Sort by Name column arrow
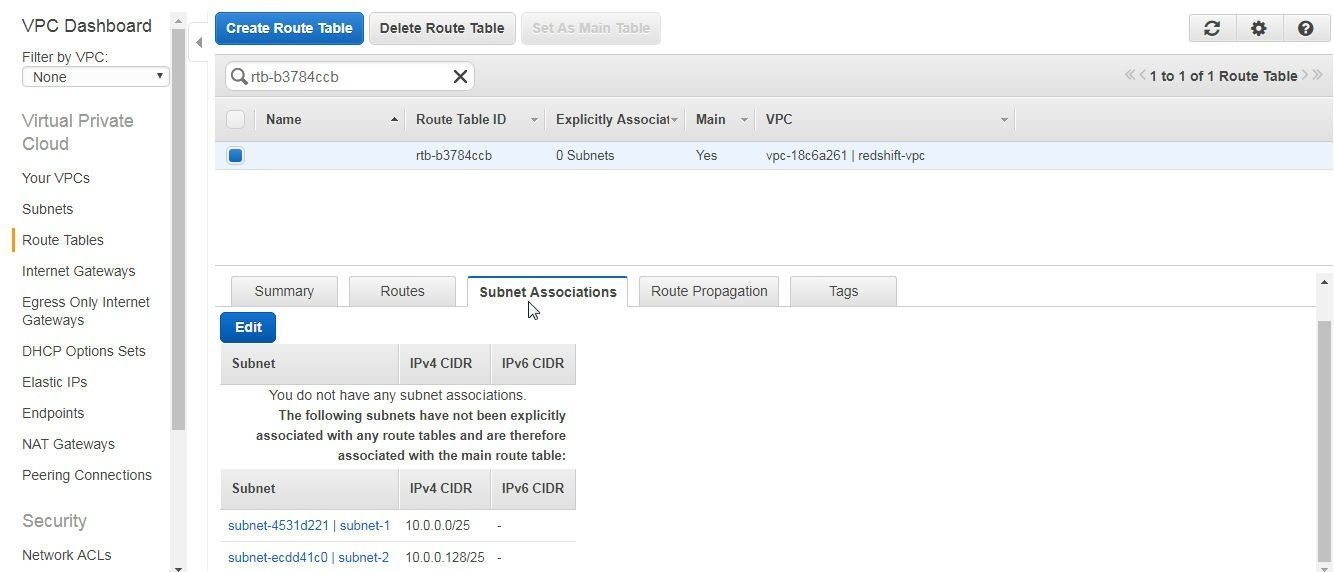The image size is (1334, 572). click(x=394, y=120)
